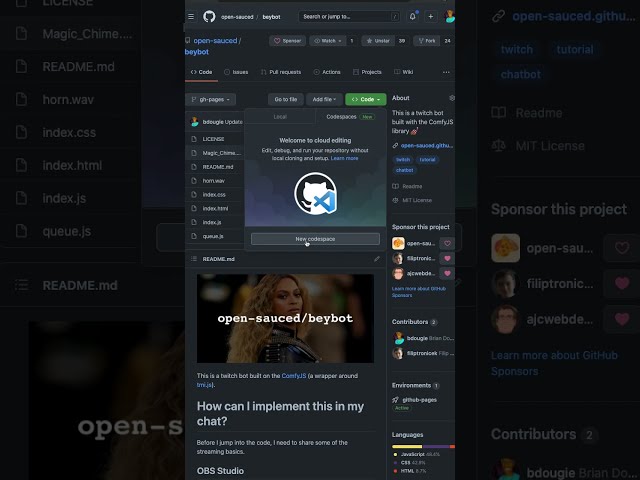Image resolution: width=640 pixels, height=480 pixels.
Task: Click the languages color bar
Action: point(423,447)
